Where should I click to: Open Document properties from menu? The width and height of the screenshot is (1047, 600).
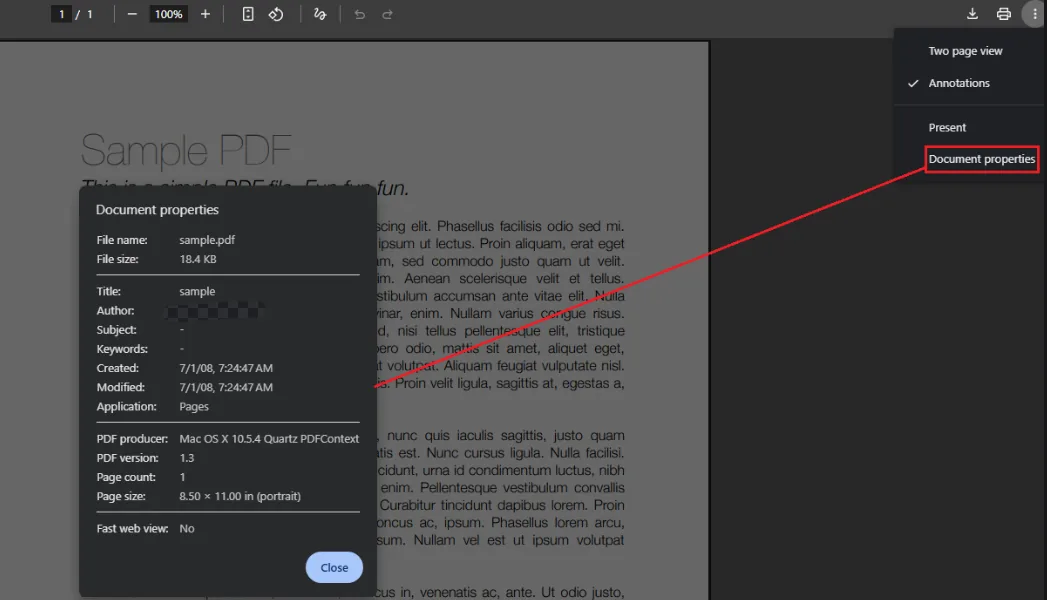click(982, 159)
